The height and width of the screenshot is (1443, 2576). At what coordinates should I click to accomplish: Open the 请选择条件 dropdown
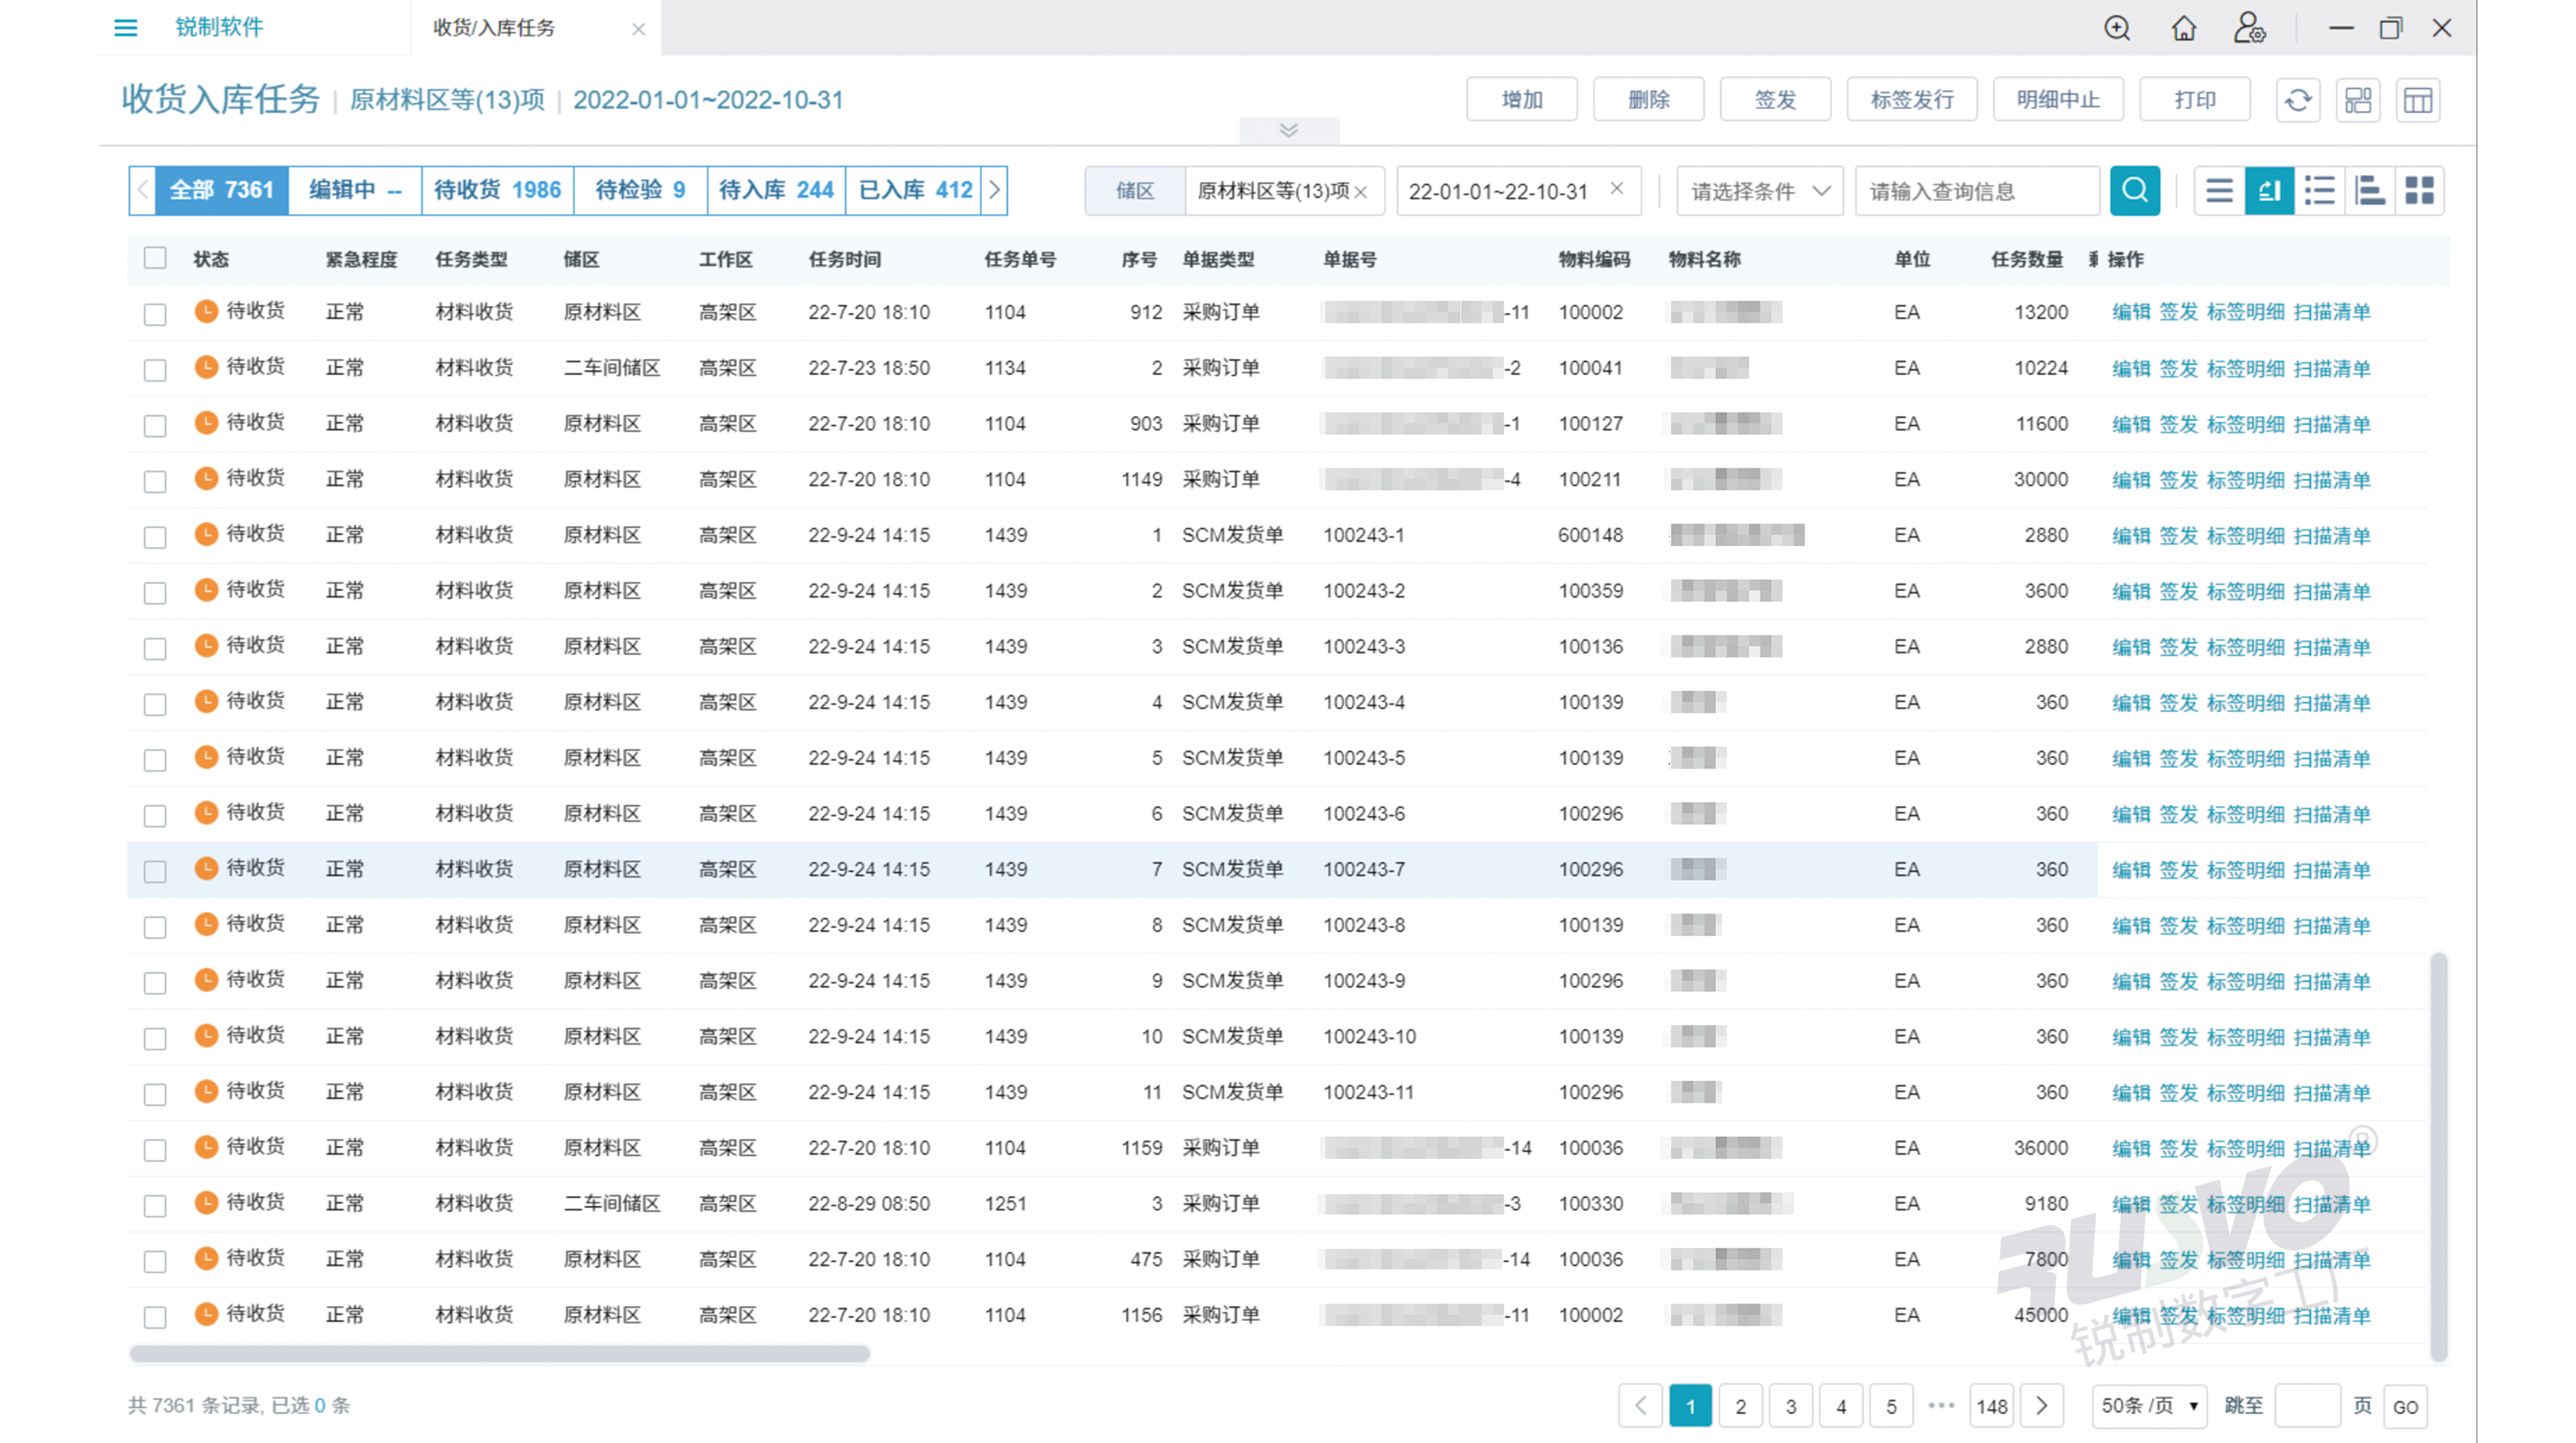[1760, 190]
